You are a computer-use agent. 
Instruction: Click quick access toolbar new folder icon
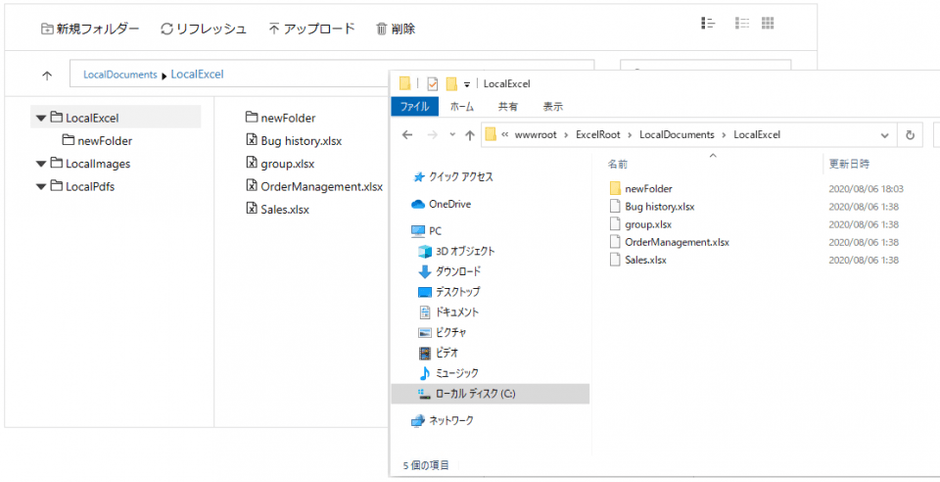[x=451, y=83]
